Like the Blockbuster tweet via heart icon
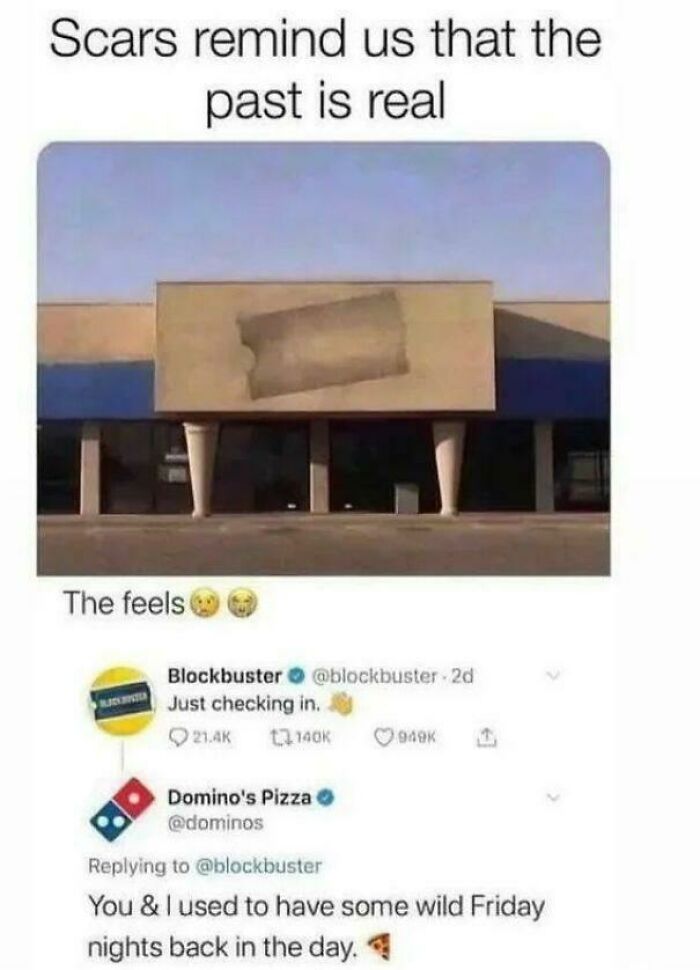Screen dimensions: 700x970 coord(384,737)
